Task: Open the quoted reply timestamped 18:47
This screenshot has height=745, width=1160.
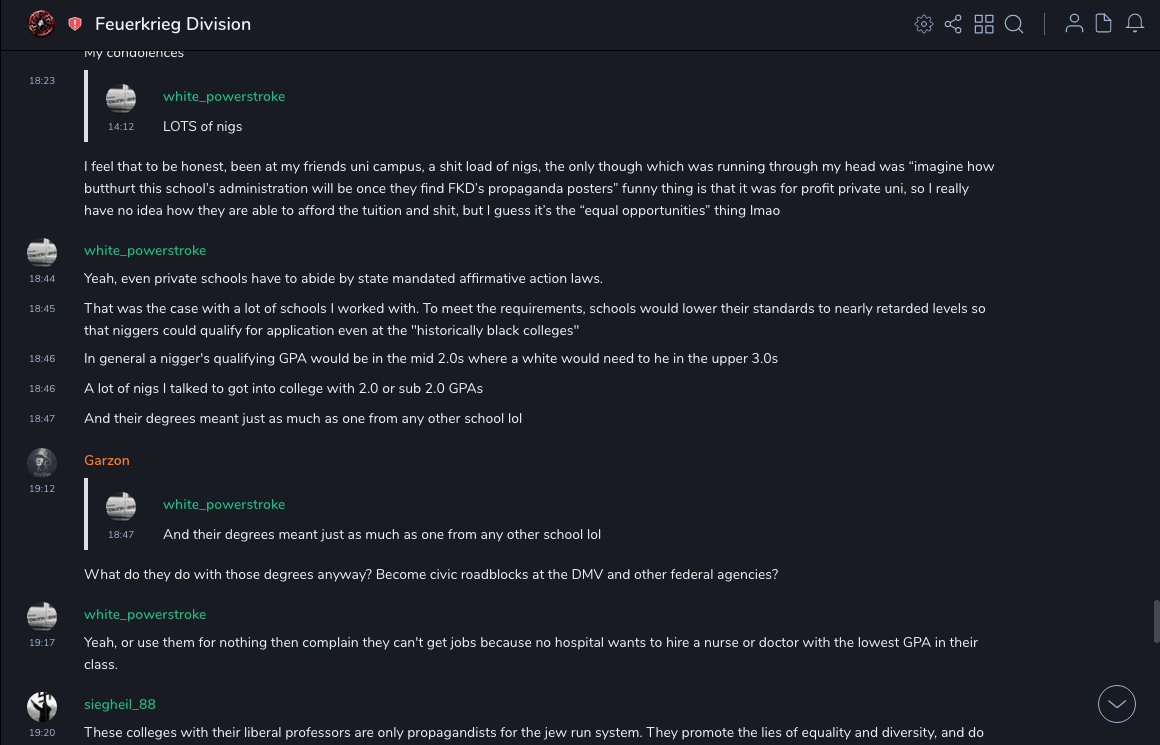Action: point(382,534)
